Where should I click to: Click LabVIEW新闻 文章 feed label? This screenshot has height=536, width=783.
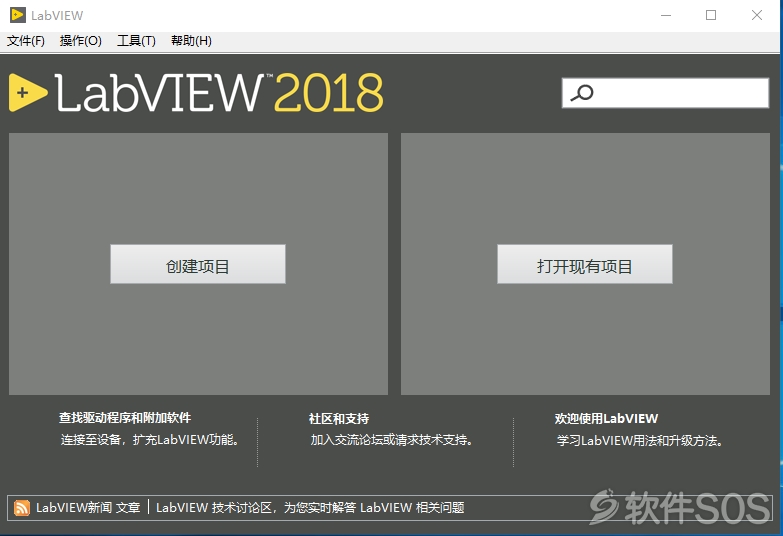pos(88,508)
